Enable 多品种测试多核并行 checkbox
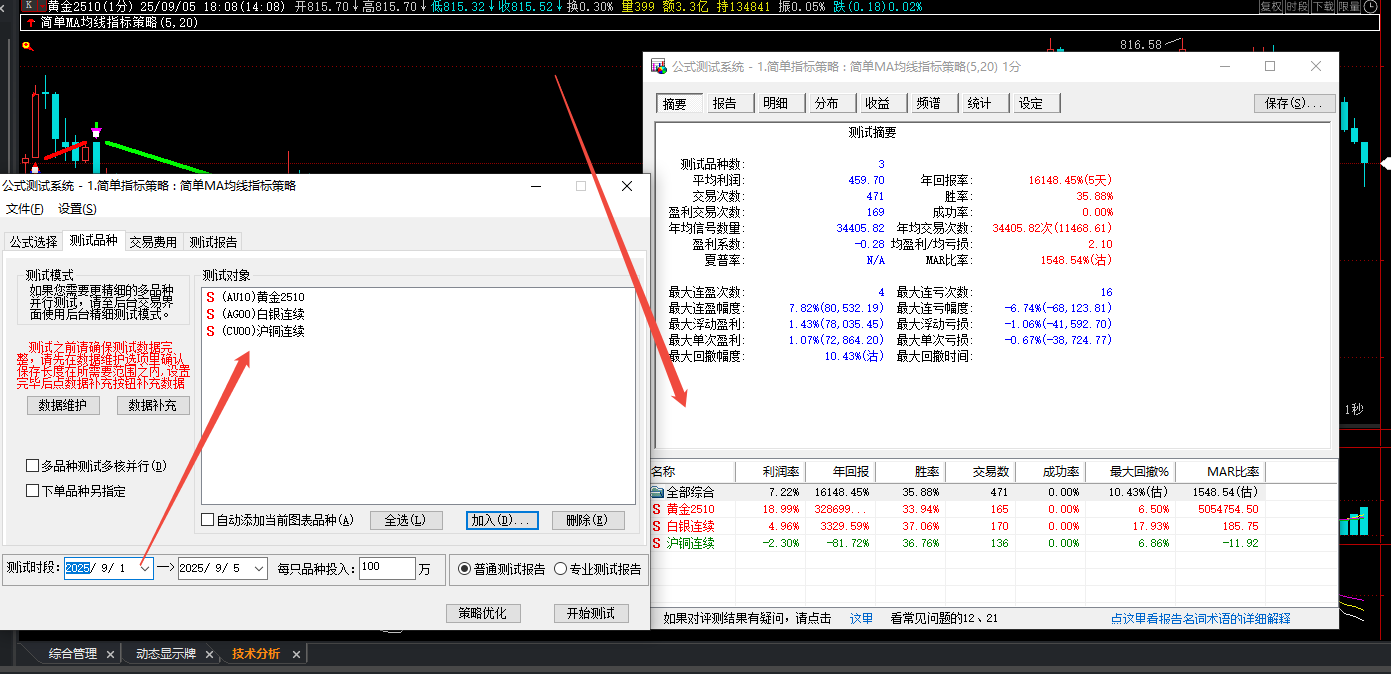Viewport: 1391px width, 674px height. [x=33, y=466]
